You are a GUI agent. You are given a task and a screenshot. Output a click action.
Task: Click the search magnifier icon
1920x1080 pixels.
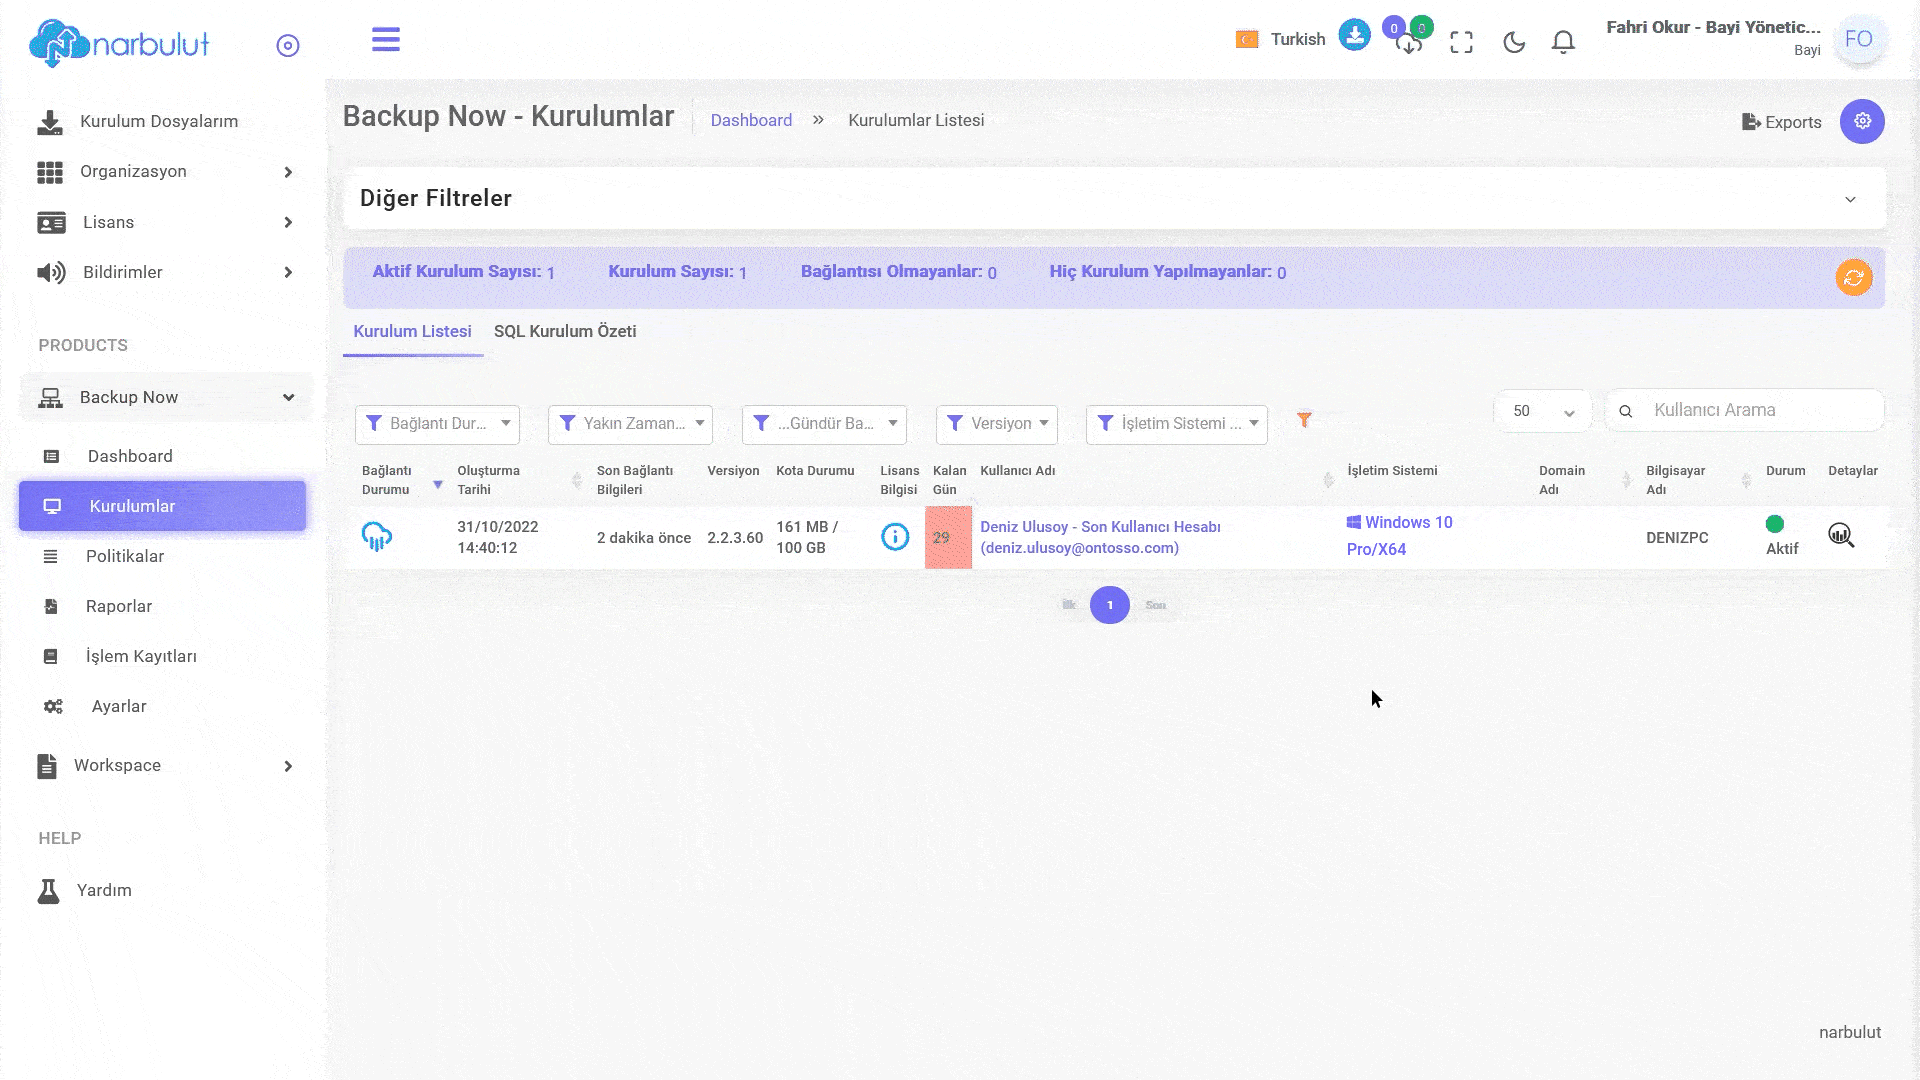(x=1626, y=411)
